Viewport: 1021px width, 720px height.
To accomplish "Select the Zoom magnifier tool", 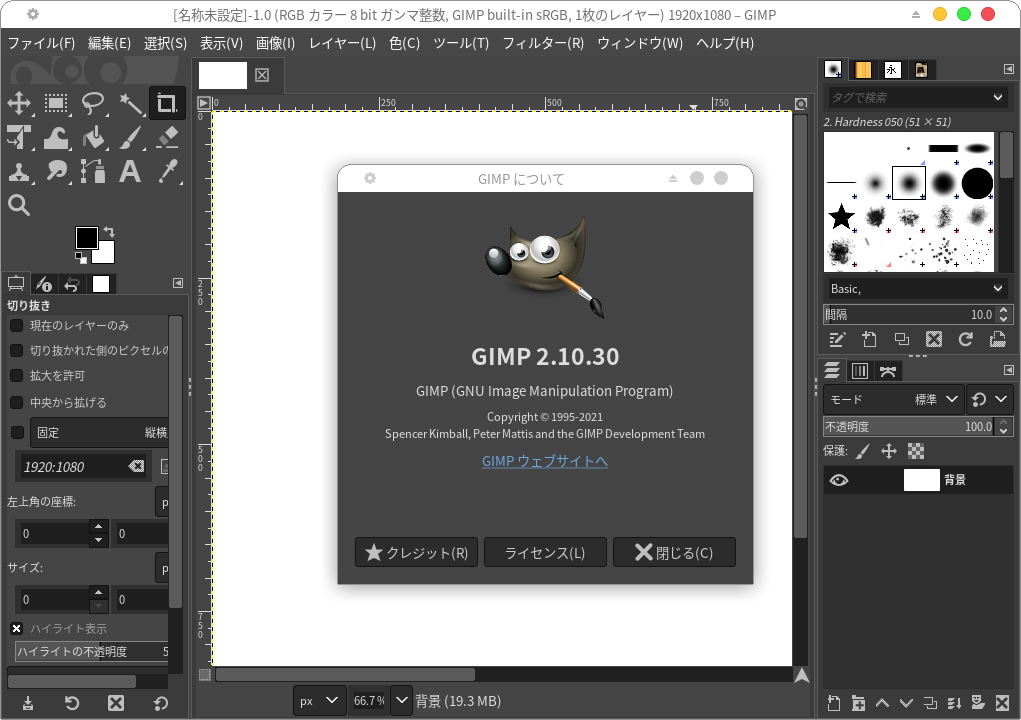I will [19, 205].
